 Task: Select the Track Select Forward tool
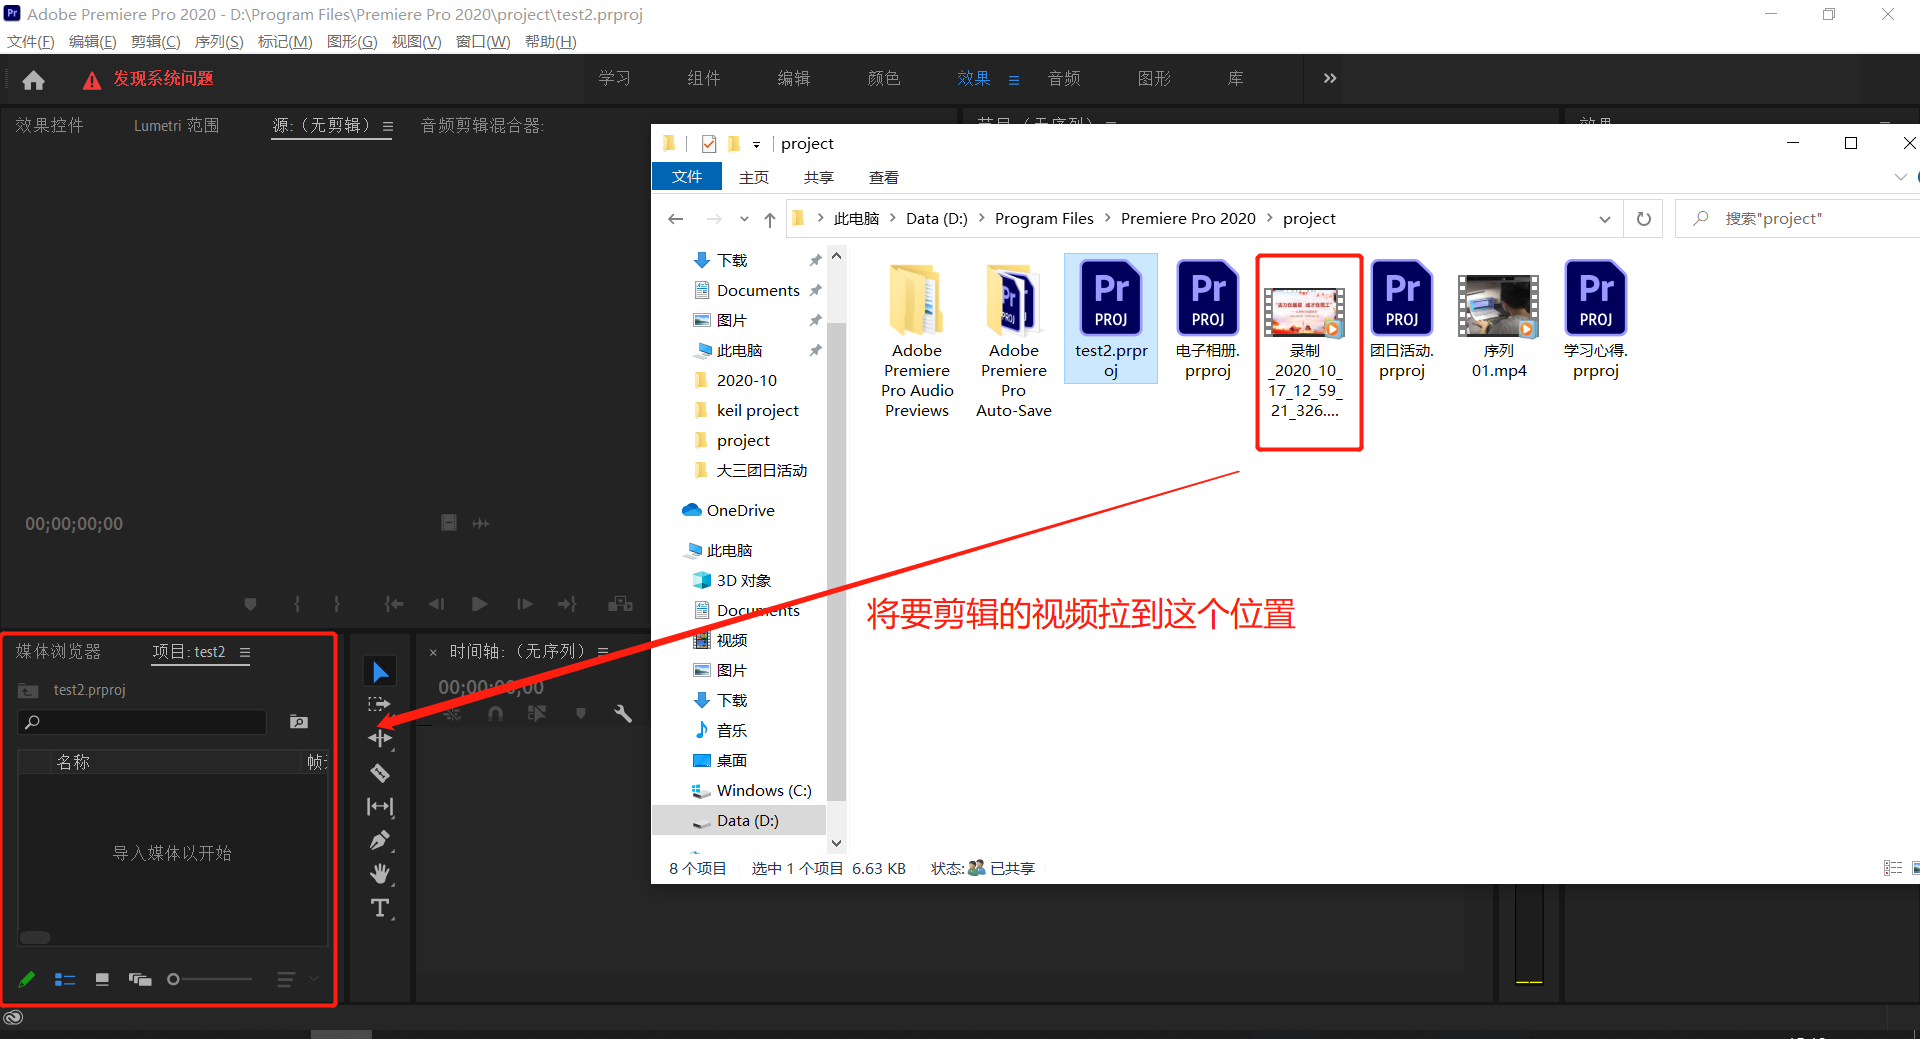click(x=380, y=705)
